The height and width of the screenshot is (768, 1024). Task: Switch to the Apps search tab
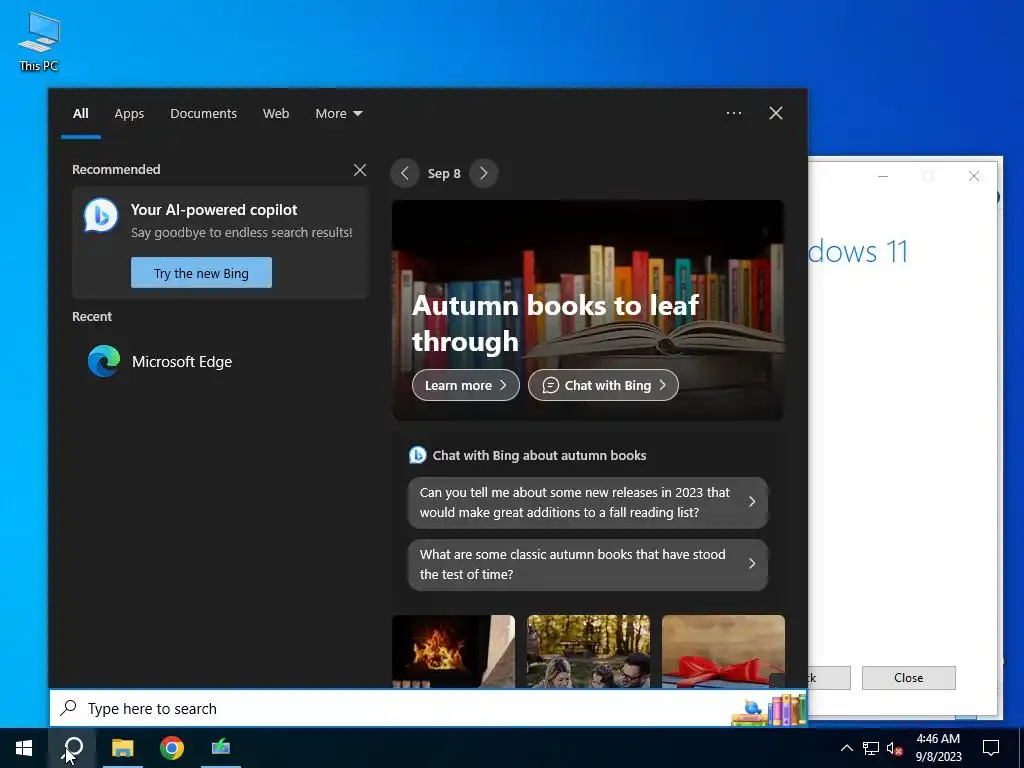(129, 114)
